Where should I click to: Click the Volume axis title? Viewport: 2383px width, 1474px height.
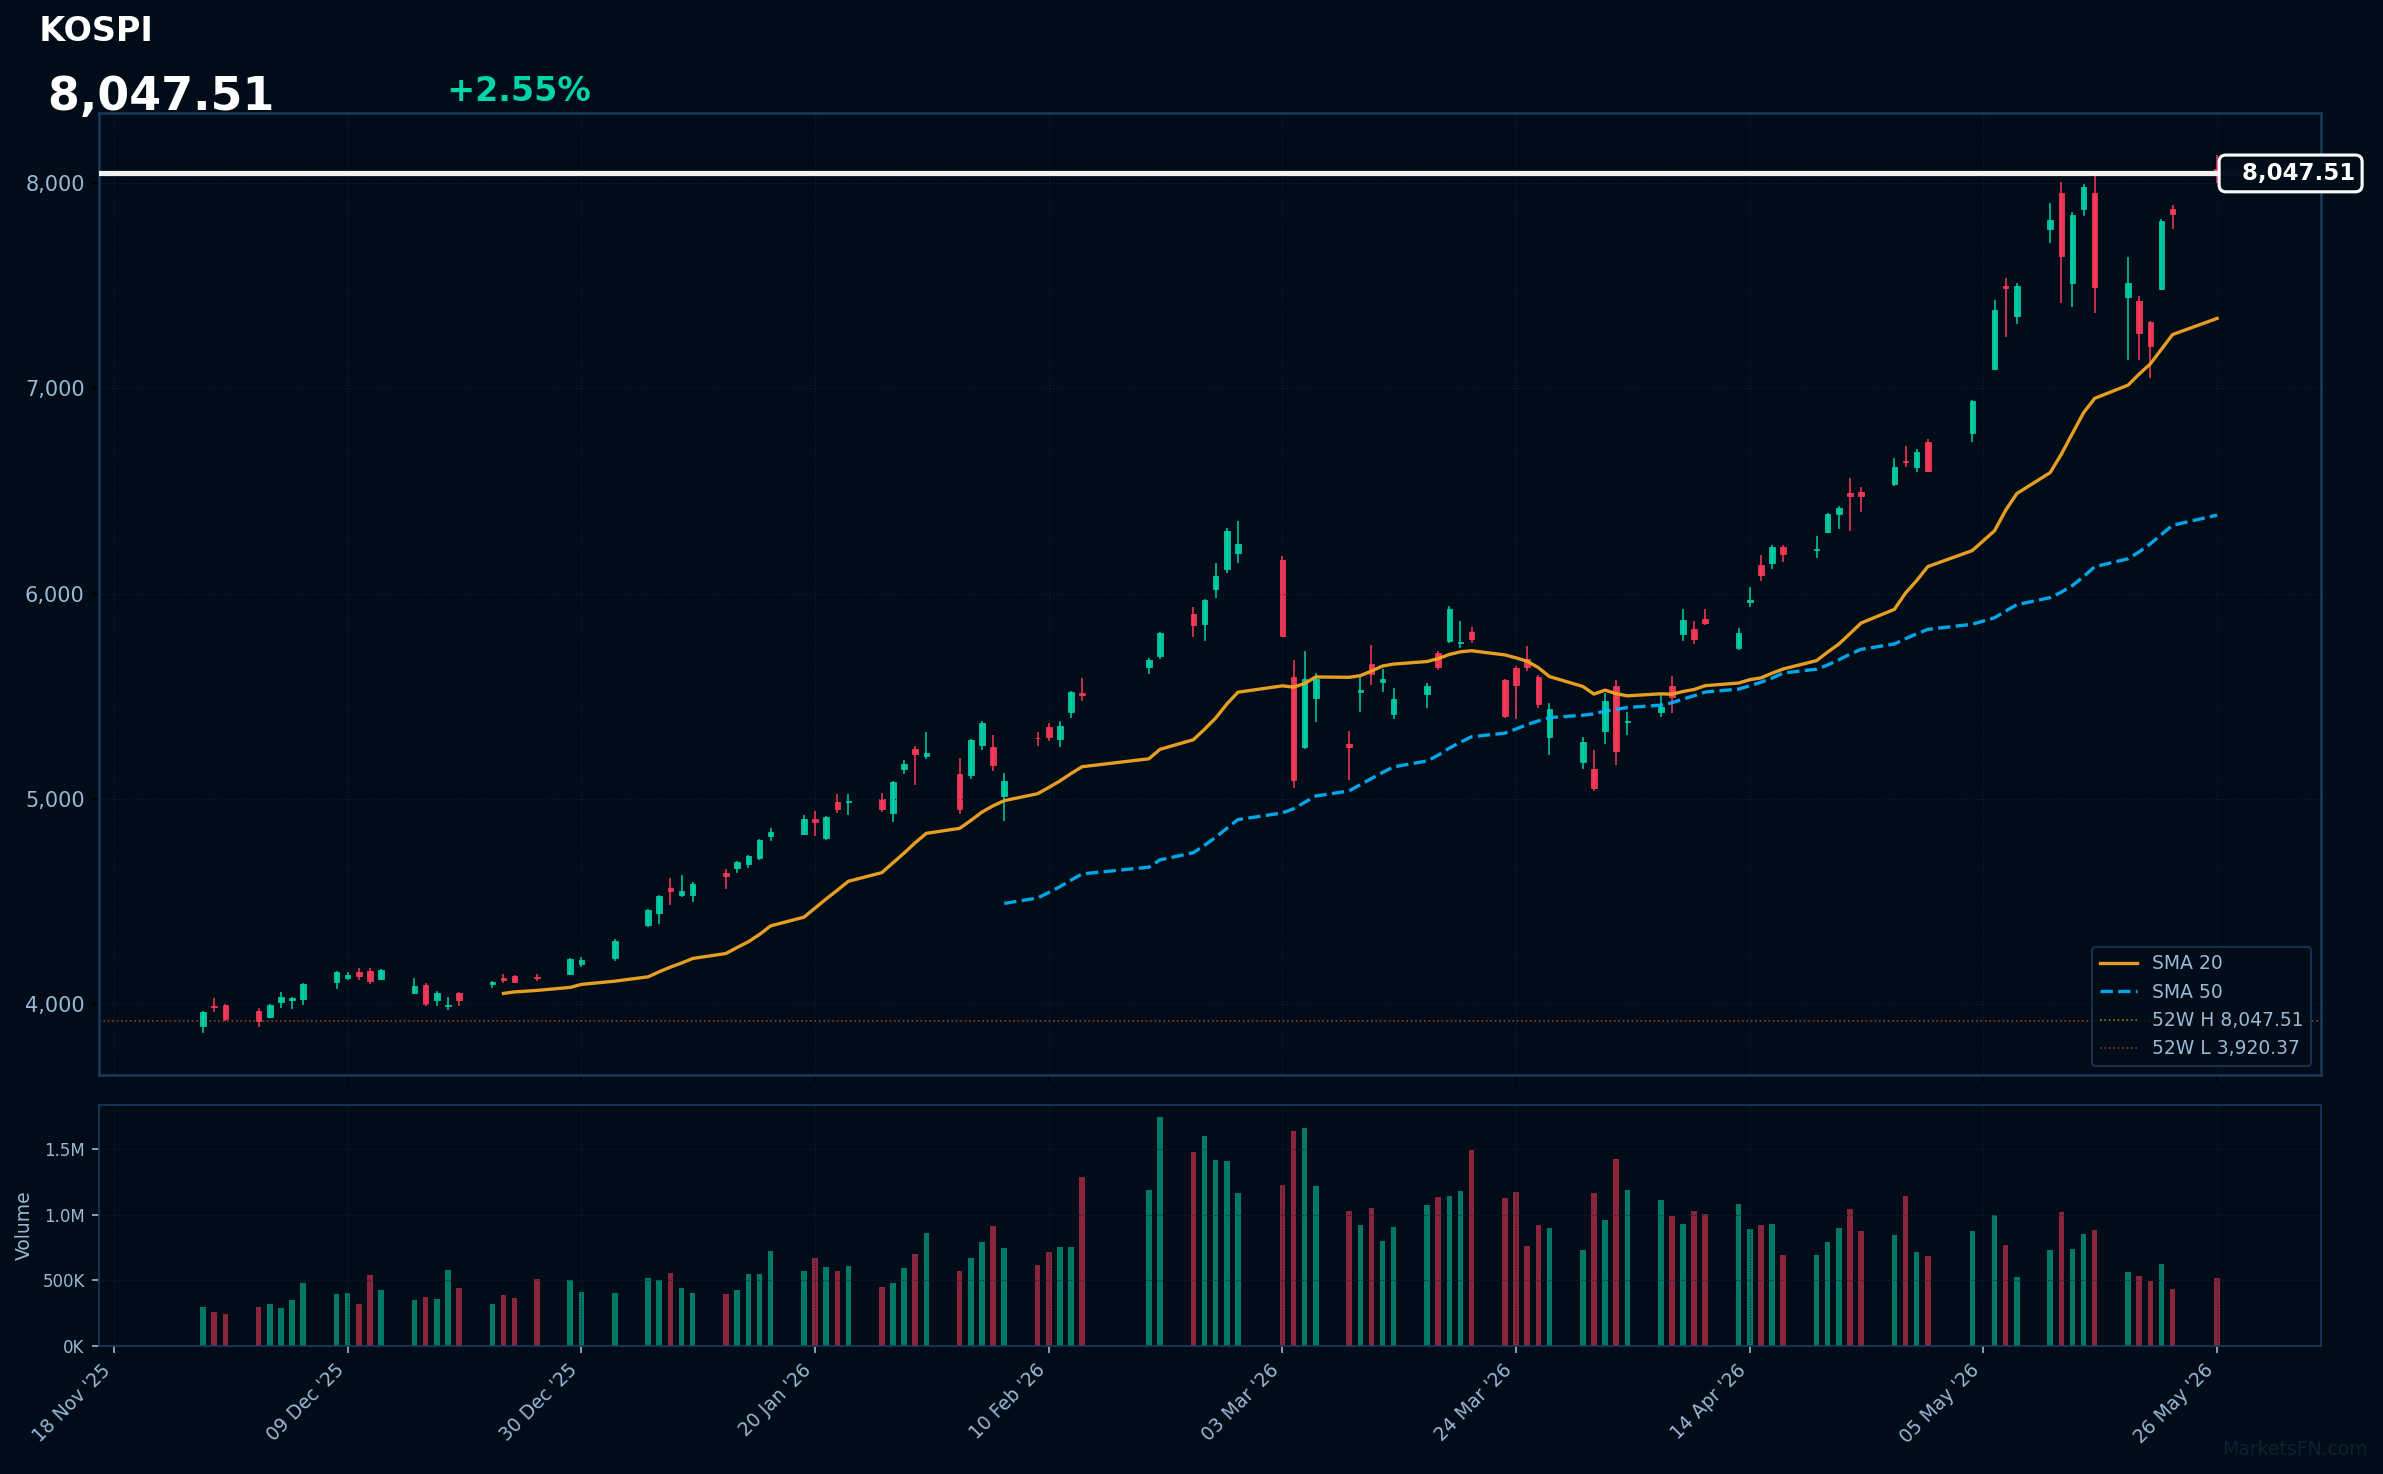(23, 1226)
